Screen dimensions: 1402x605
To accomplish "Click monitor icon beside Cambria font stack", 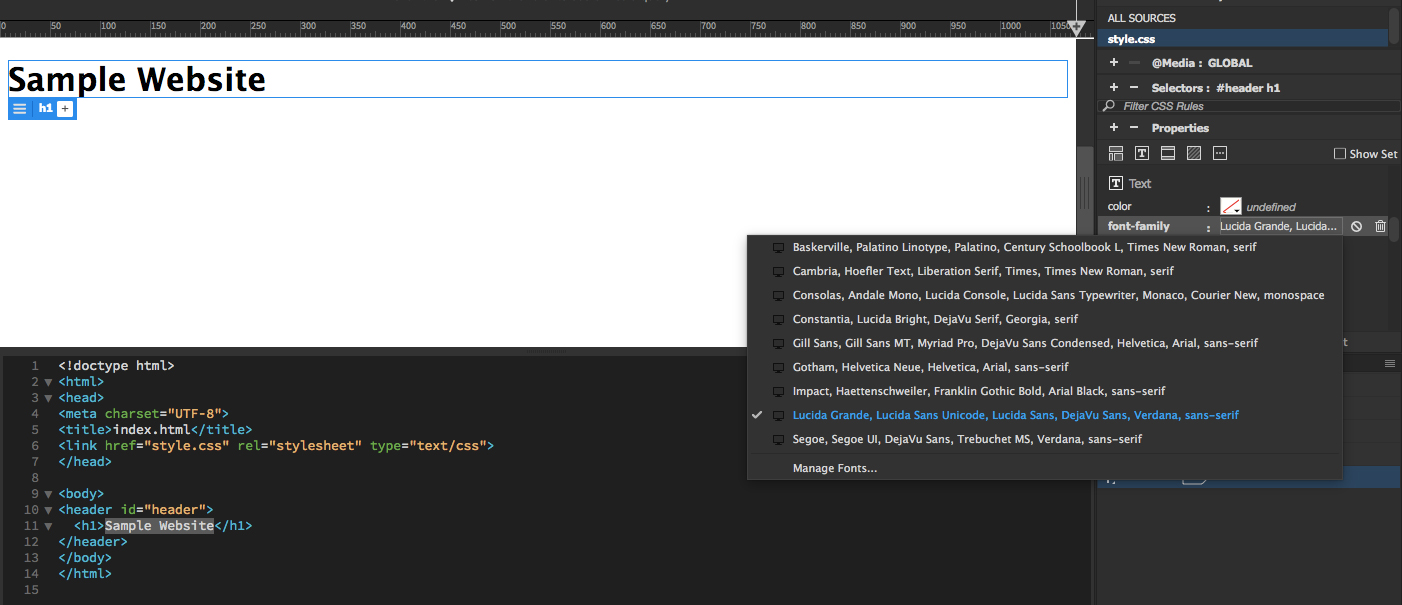I will coord(779,271).
